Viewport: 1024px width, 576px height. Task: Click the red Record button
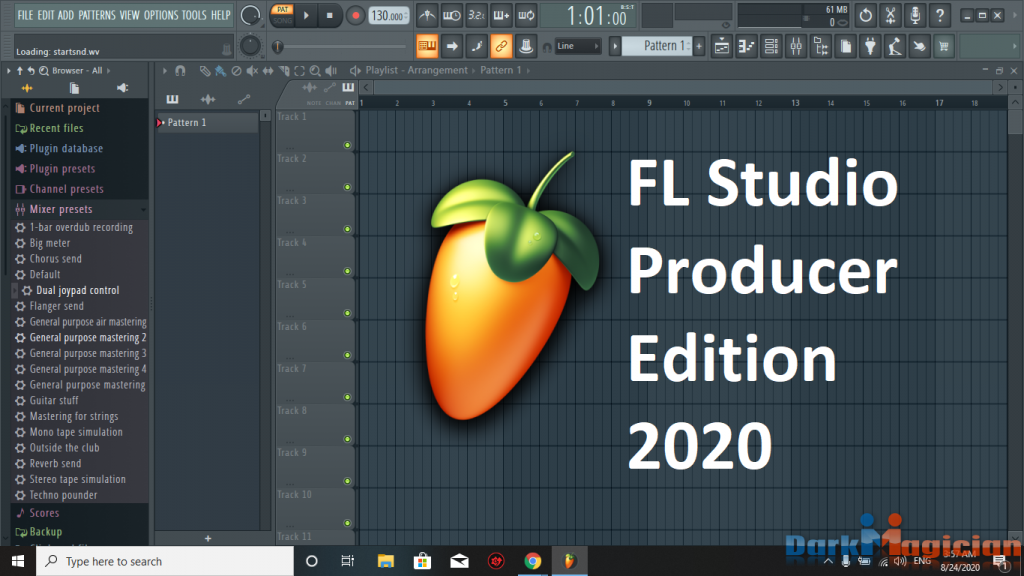[x=355, y=15]
